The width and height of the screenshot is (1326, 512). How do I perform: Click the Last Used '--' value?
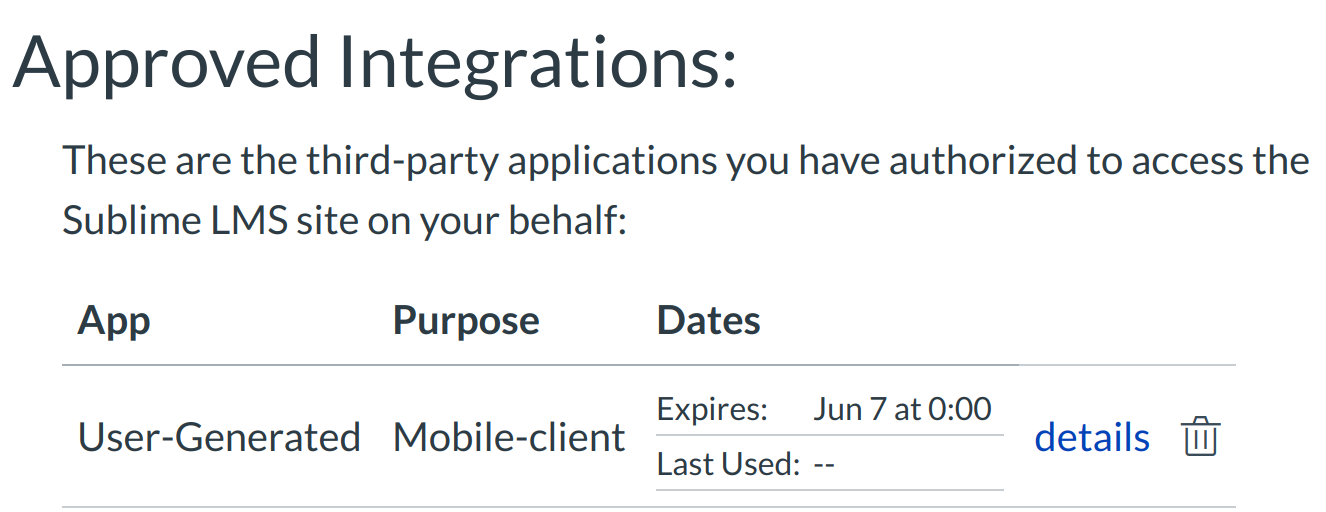(824, 464)
